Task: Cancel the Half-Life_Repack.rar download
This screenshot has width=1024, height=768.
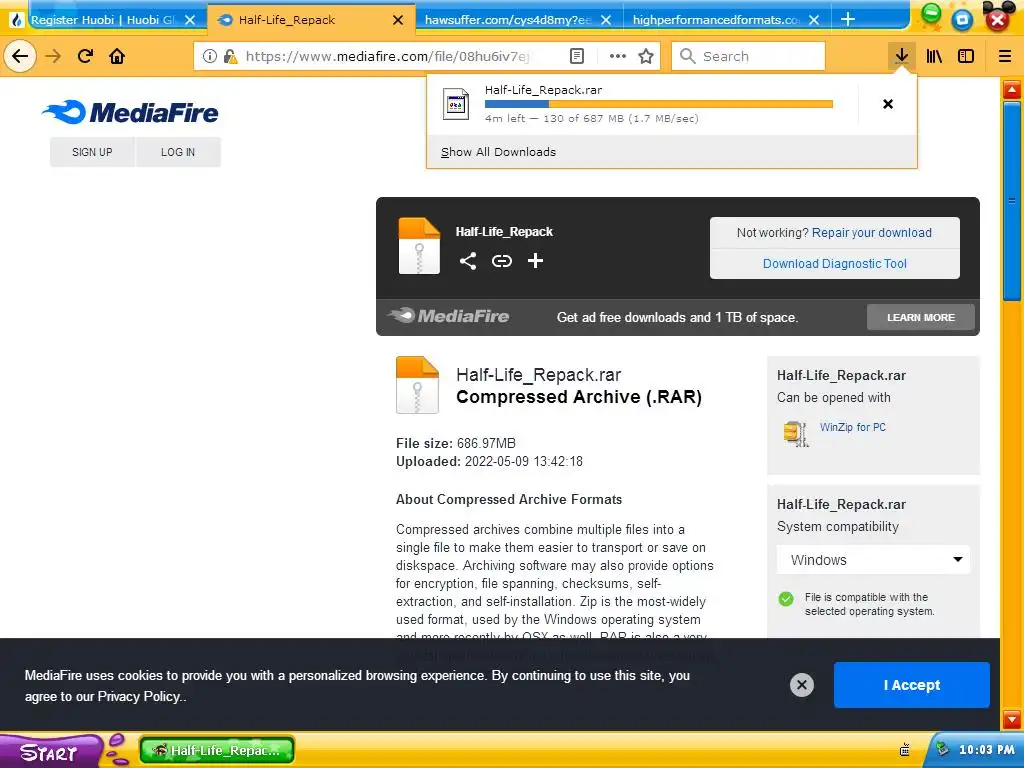Action: pyautogui.click(x=888, y=104)
